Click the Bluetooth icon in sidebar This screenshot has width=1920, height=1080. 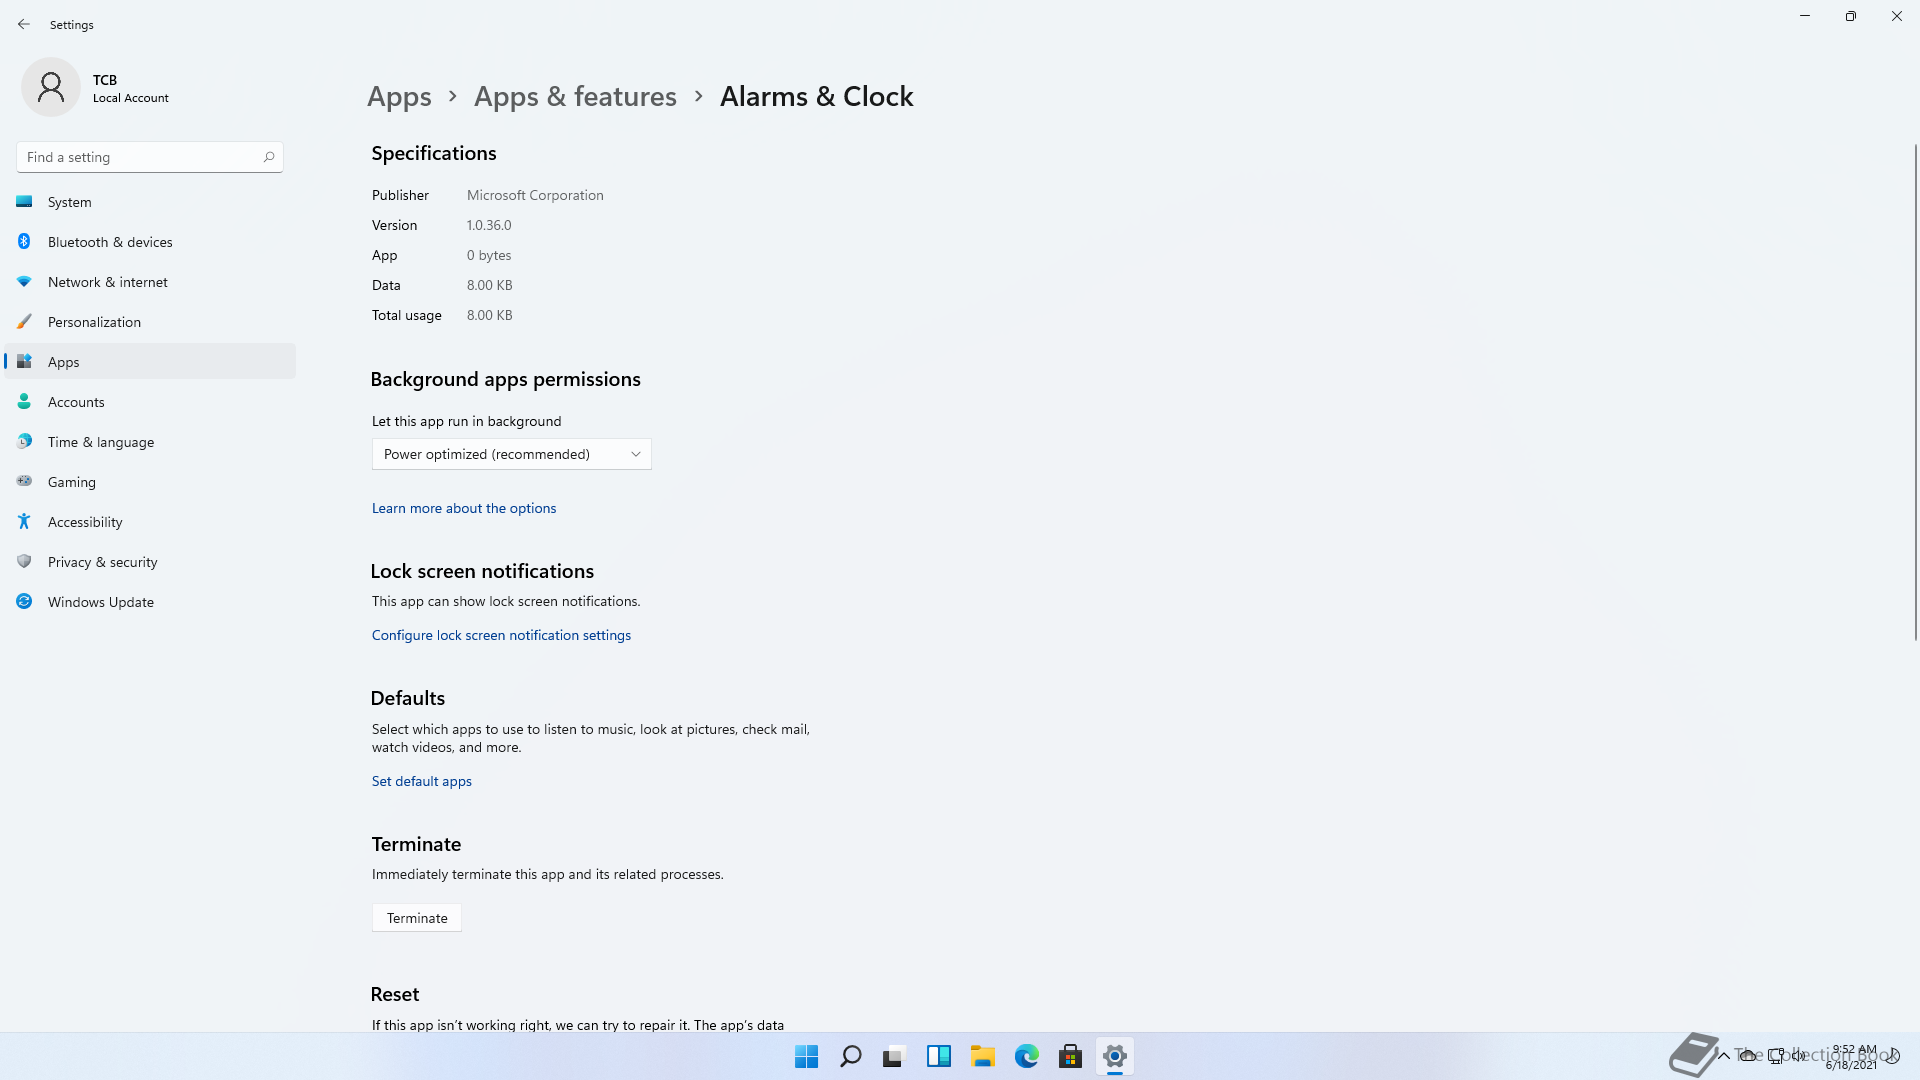[24, 241]
